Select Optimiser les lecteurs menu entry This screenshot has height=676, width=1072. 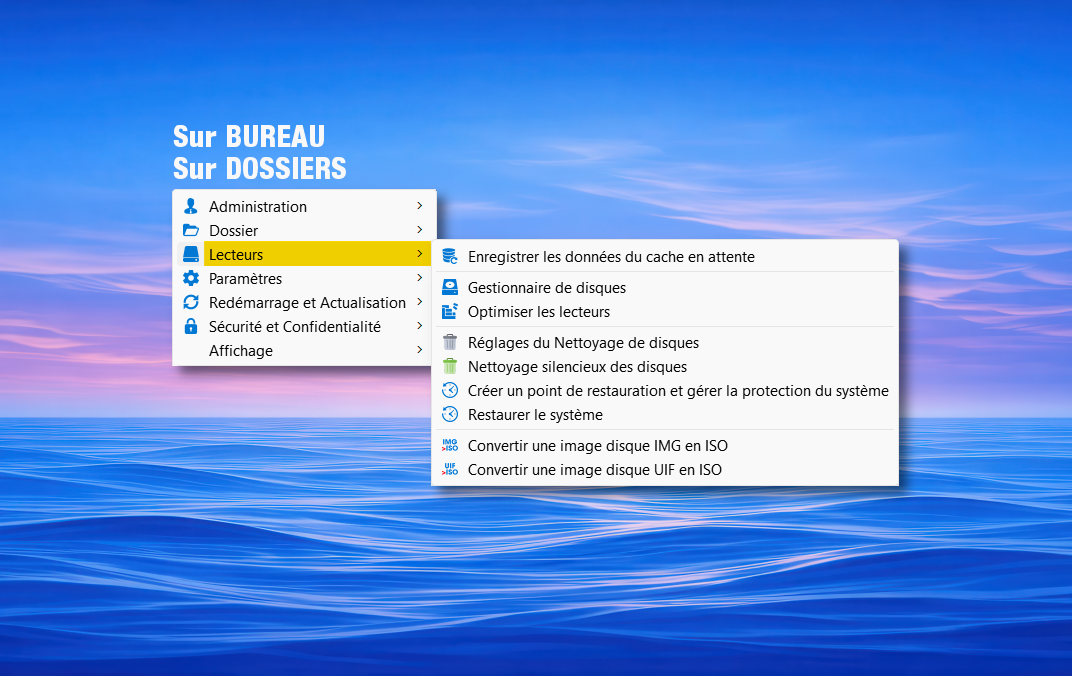click(538, 312)
